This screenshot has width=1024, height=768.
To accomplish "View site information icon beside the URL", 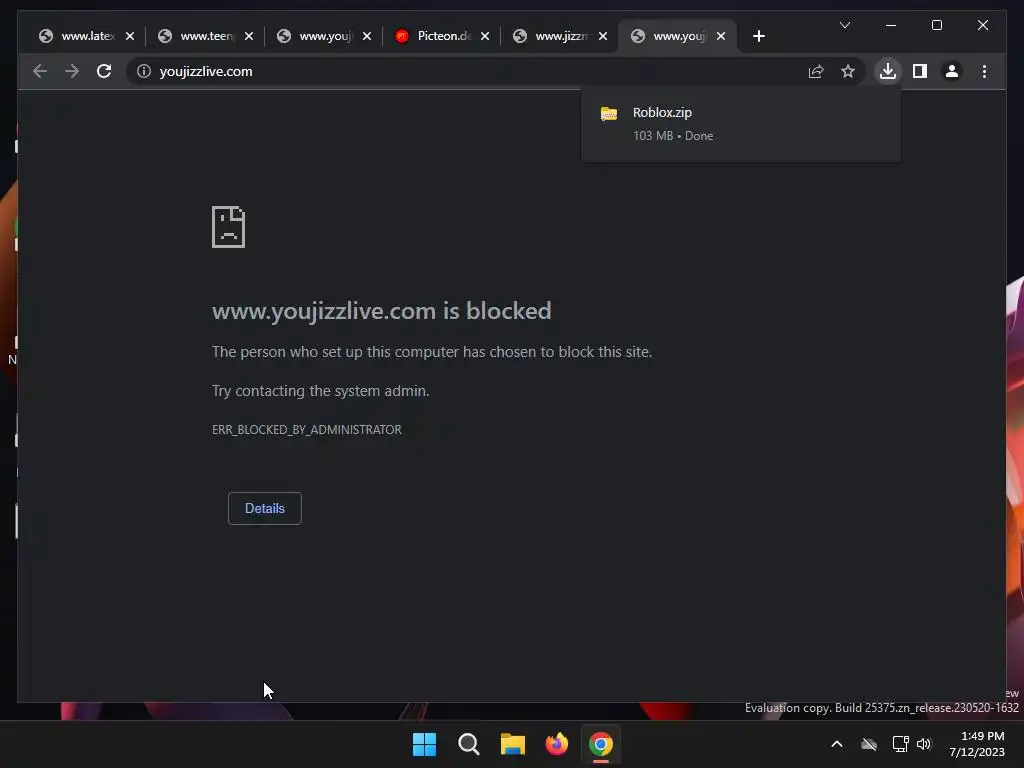I will tap(144, 71).
